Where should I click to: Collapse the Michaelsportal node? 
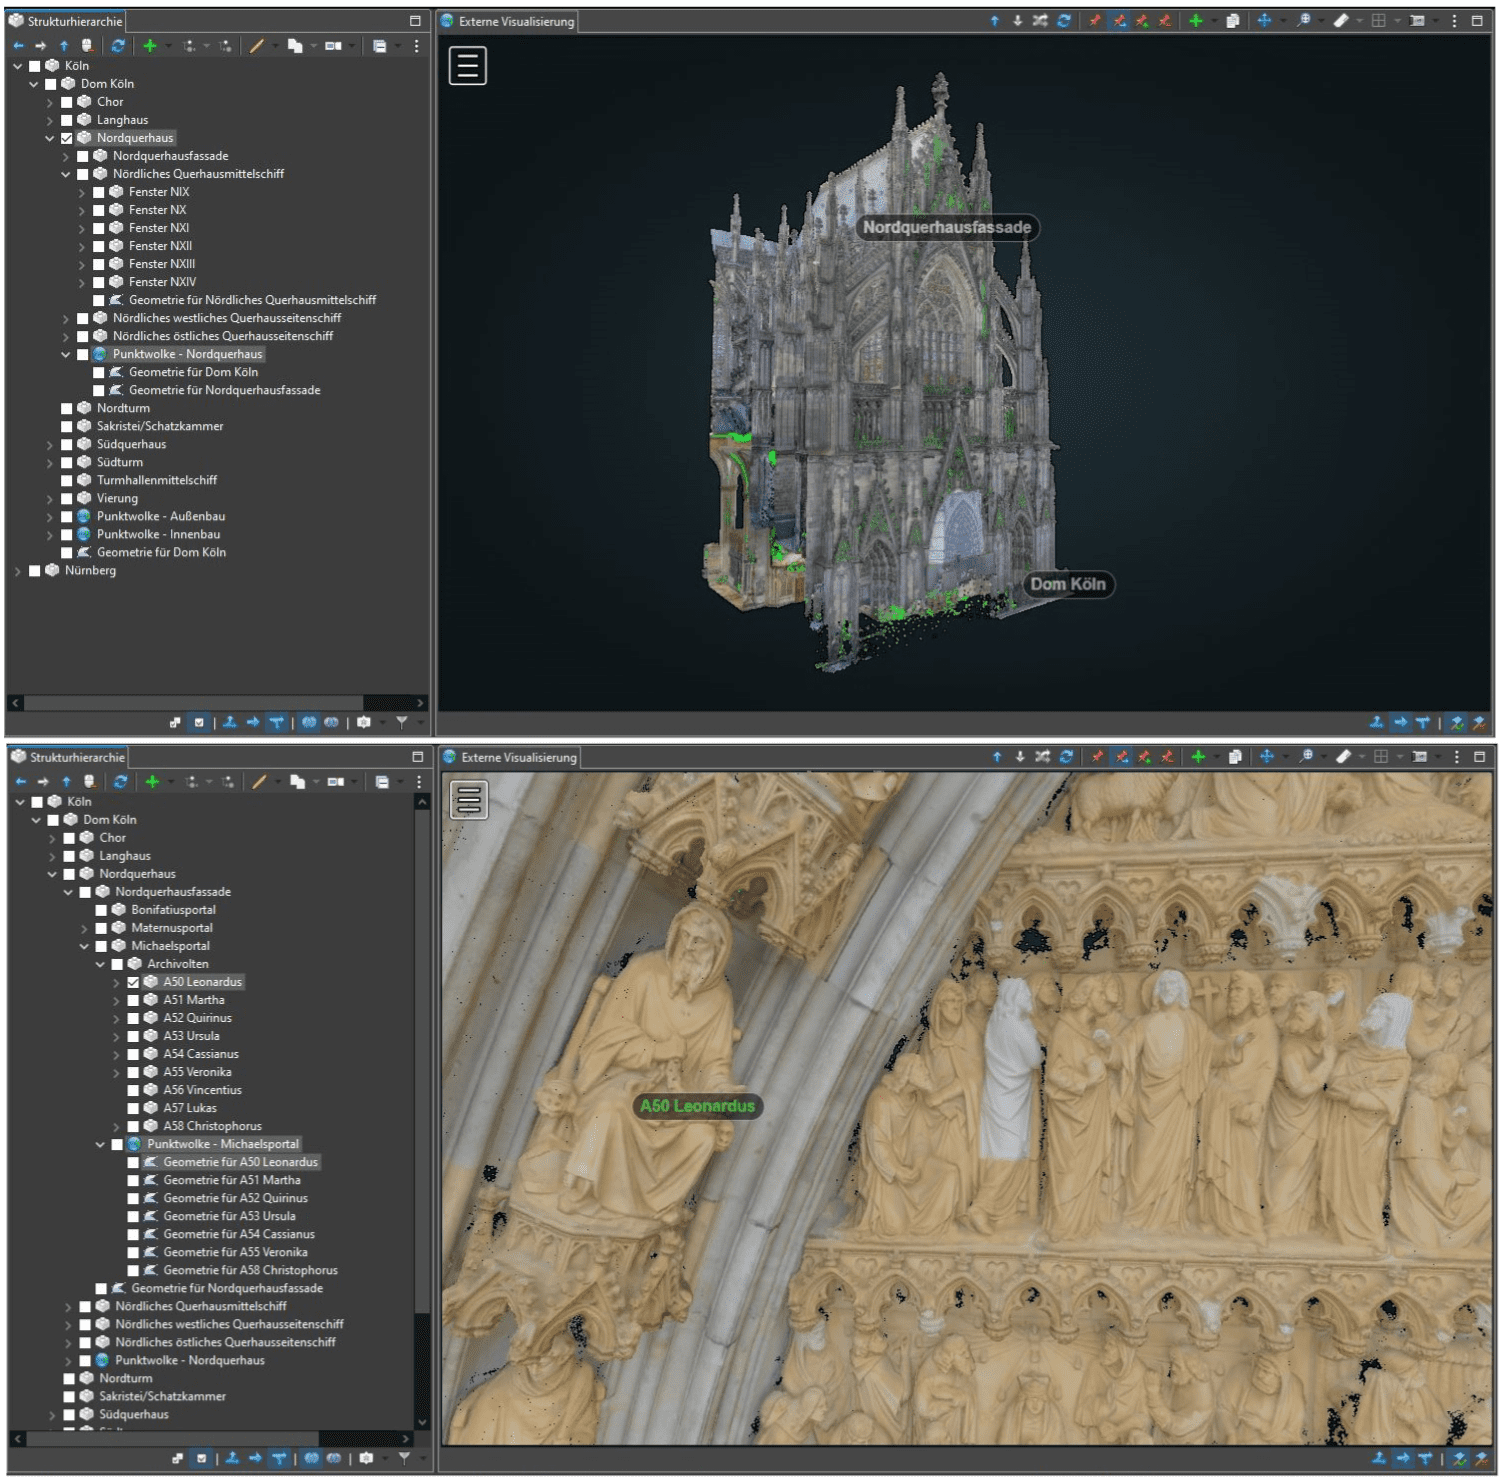pyautogui.click(x=84, y=946)
